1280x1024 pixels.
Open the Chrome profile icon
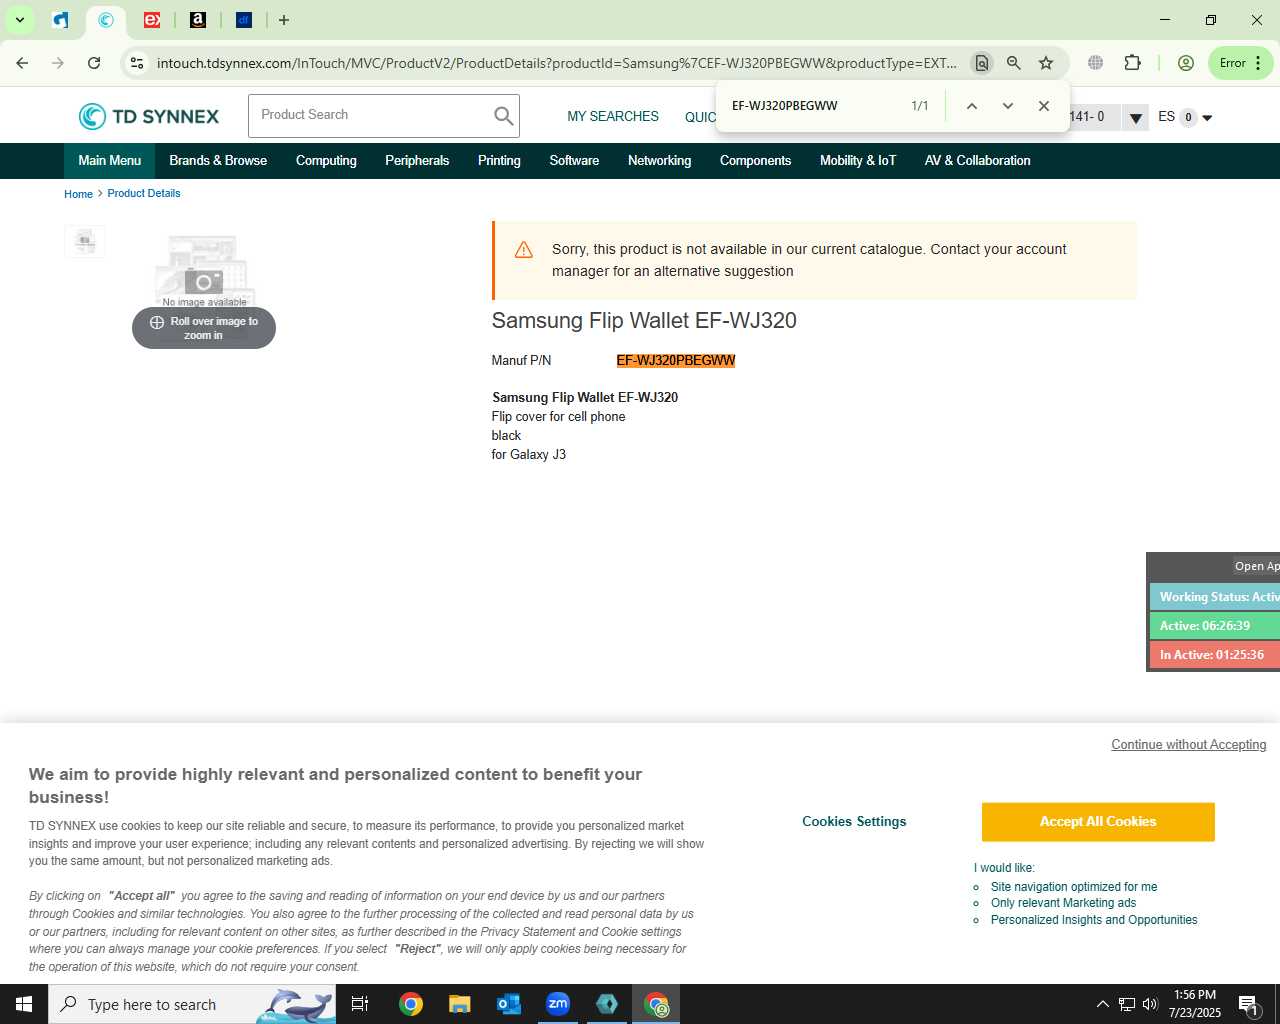click(1186, 63)
